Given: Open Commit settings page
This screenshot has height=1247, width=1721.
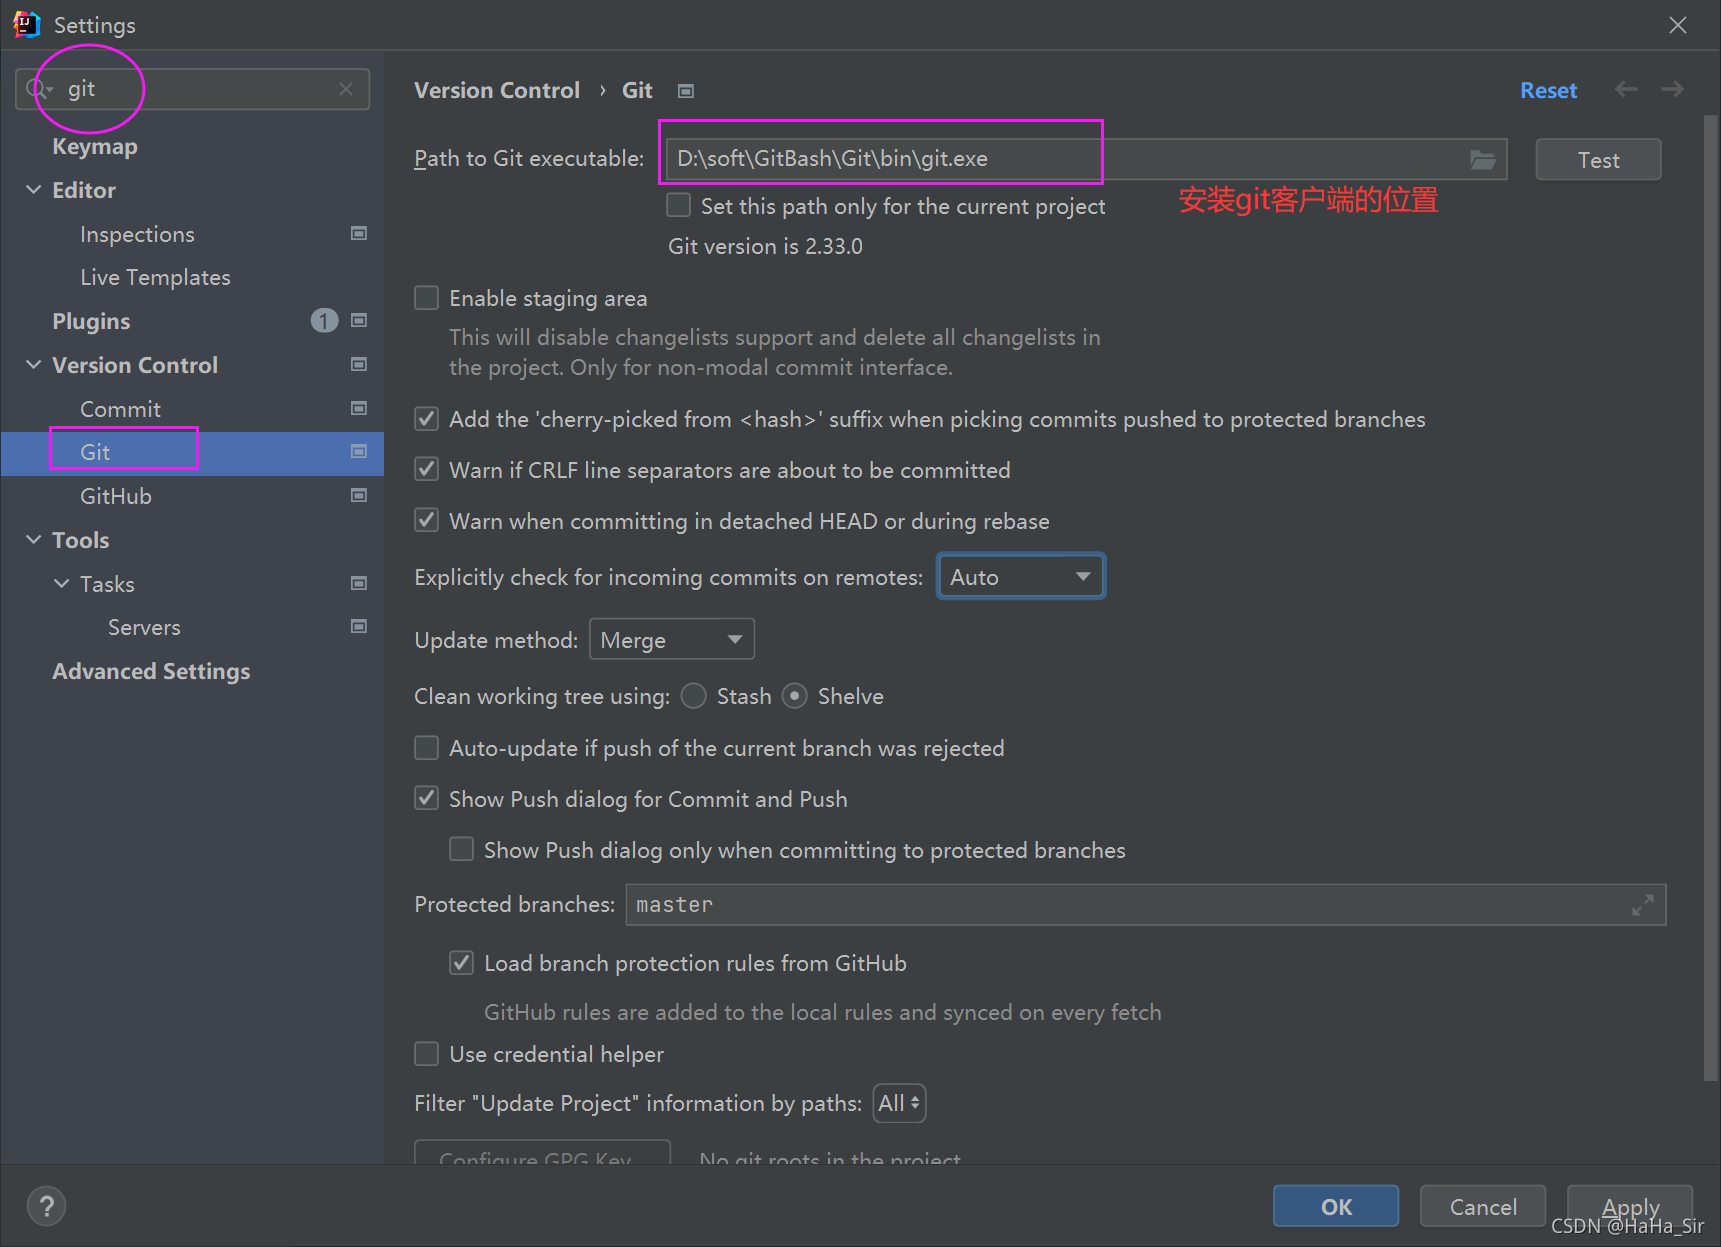Looking at the screenshot, I should (x=120, y=409).
